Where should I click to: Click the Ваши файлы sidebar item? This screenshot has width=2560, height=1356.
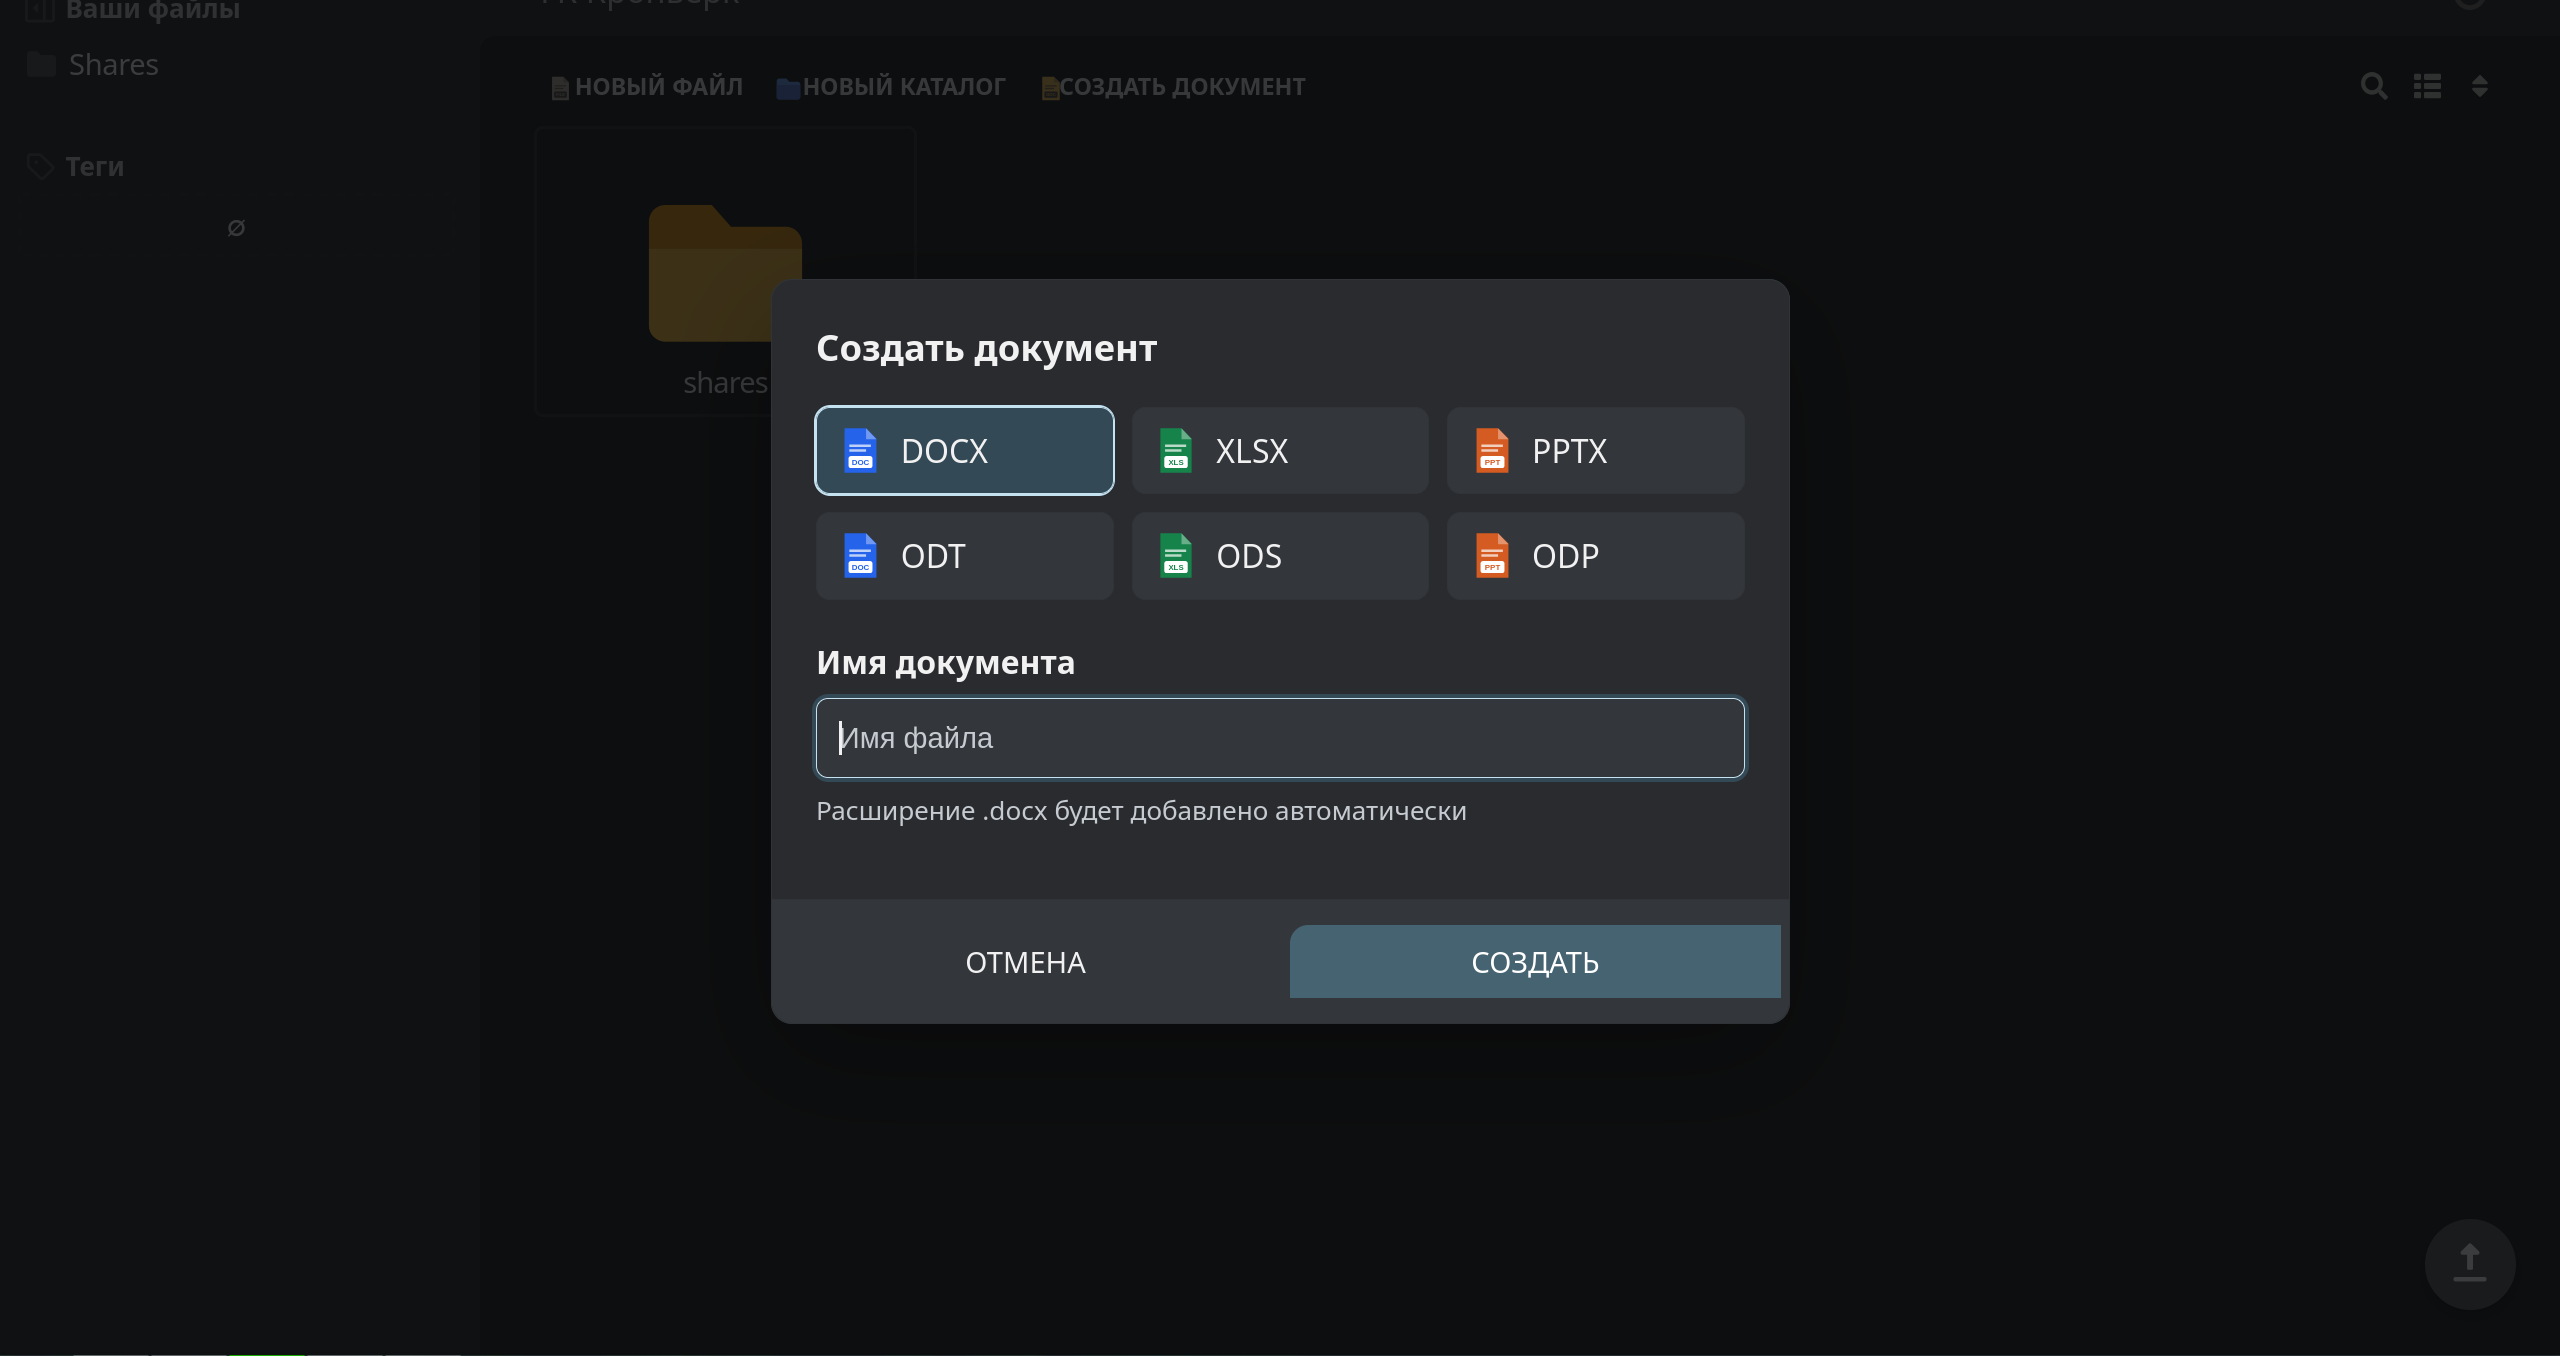(134, 11)
